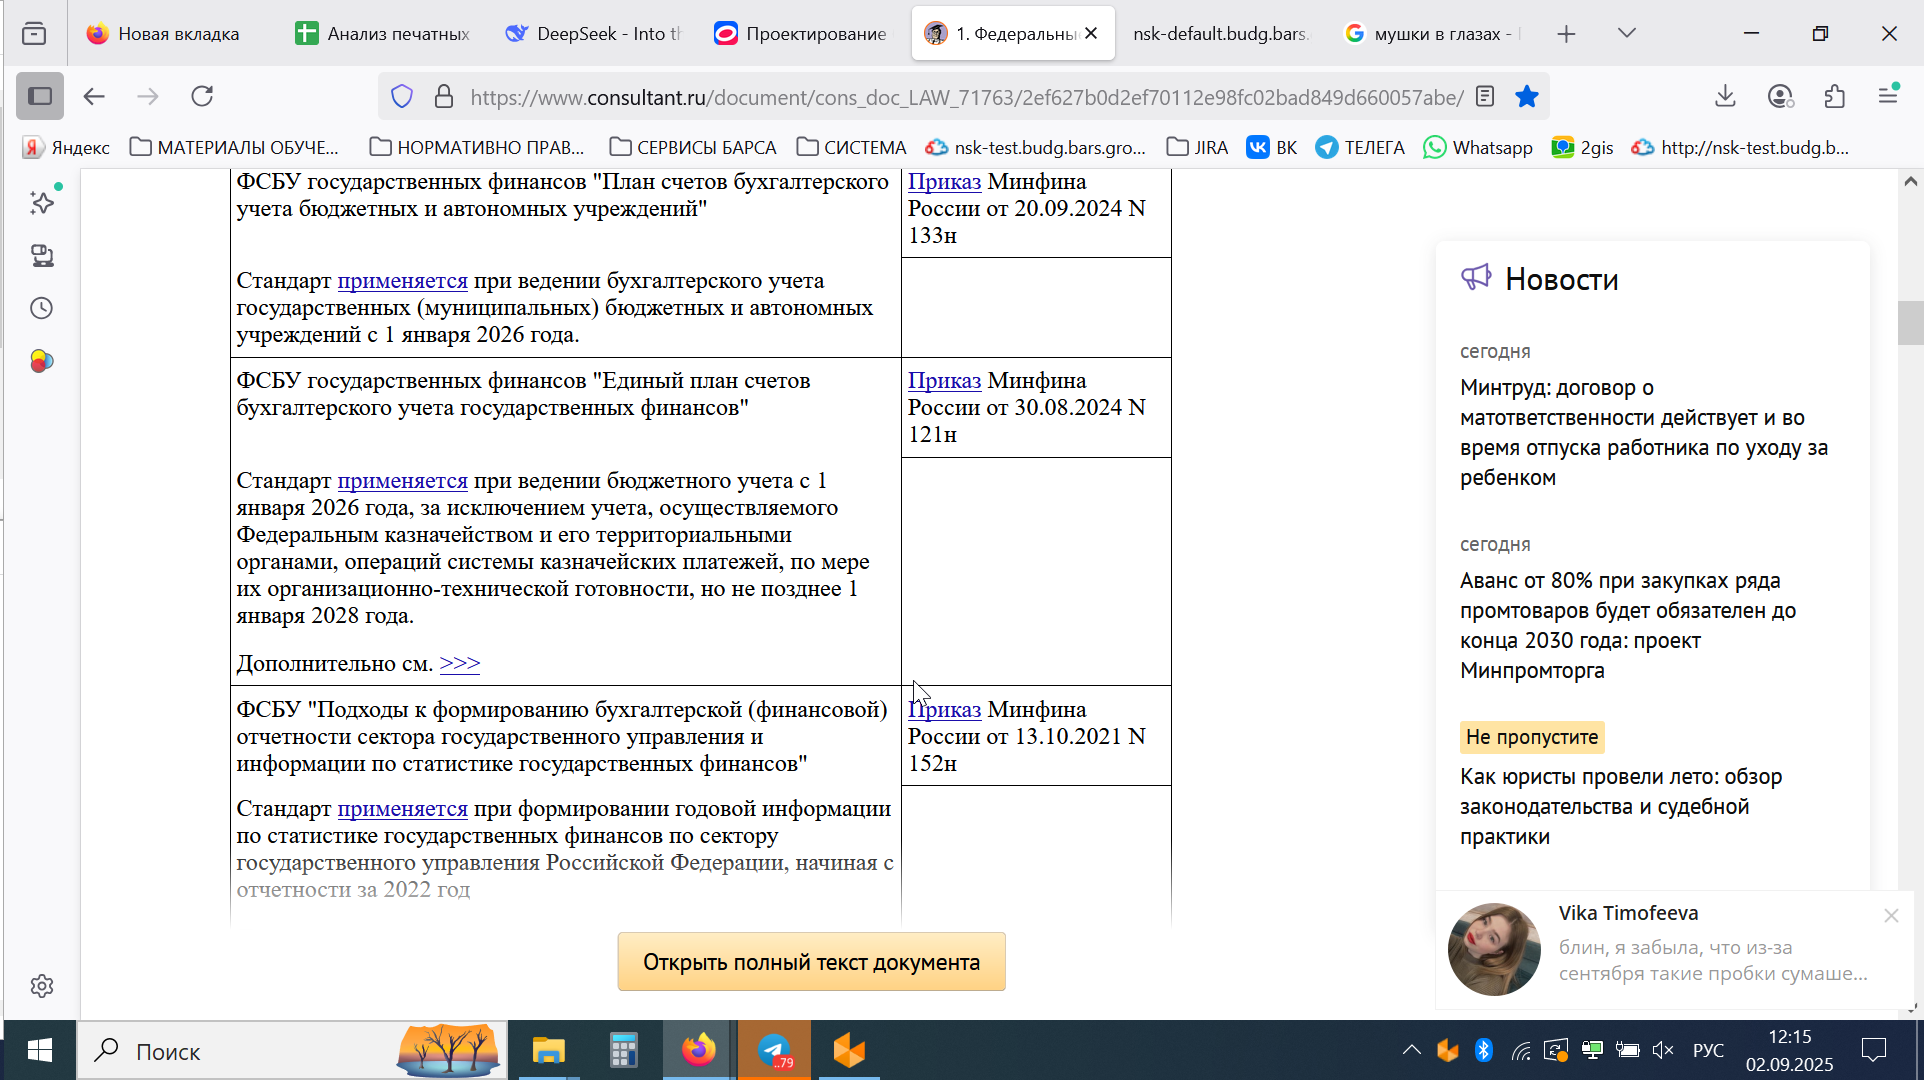
Task: Open news about Минтруд договор матответственности
Action: pyautogui.click(x=1644, y=432)
